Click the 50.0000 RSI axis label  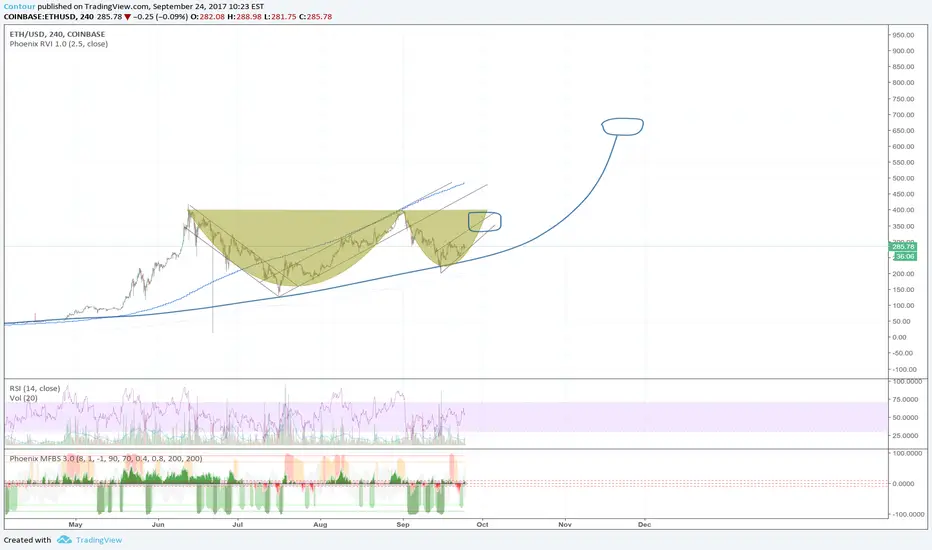tap(907, 417)
